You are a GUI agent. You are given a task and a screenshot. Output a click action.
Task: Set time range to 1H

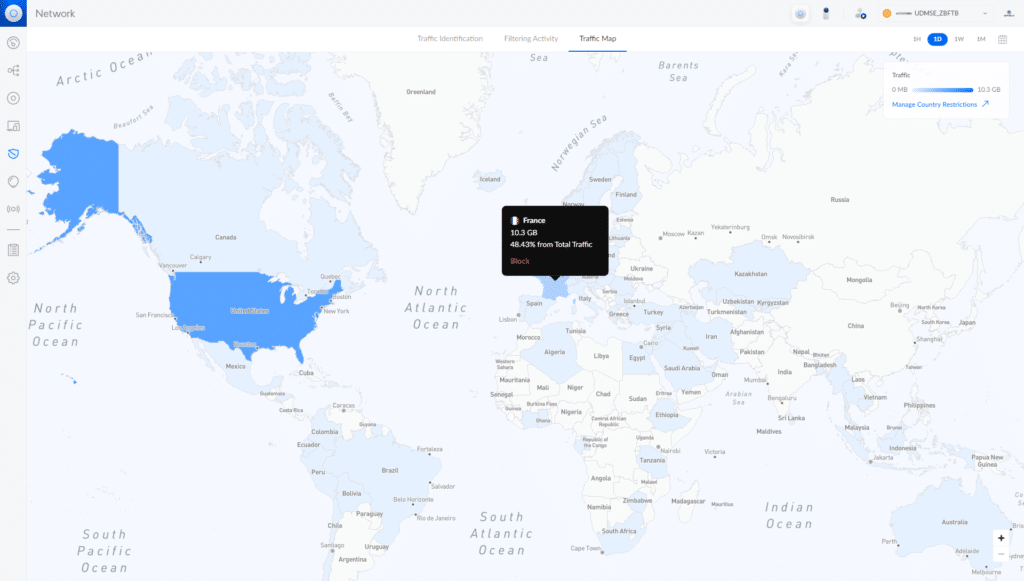(x=917, y=39)
